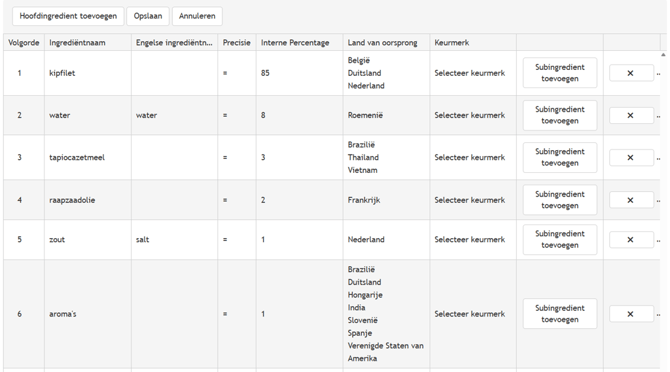Cancel editing with Annuleren
Viewport: 670px width, 372px height.
(x=197, y=16)
